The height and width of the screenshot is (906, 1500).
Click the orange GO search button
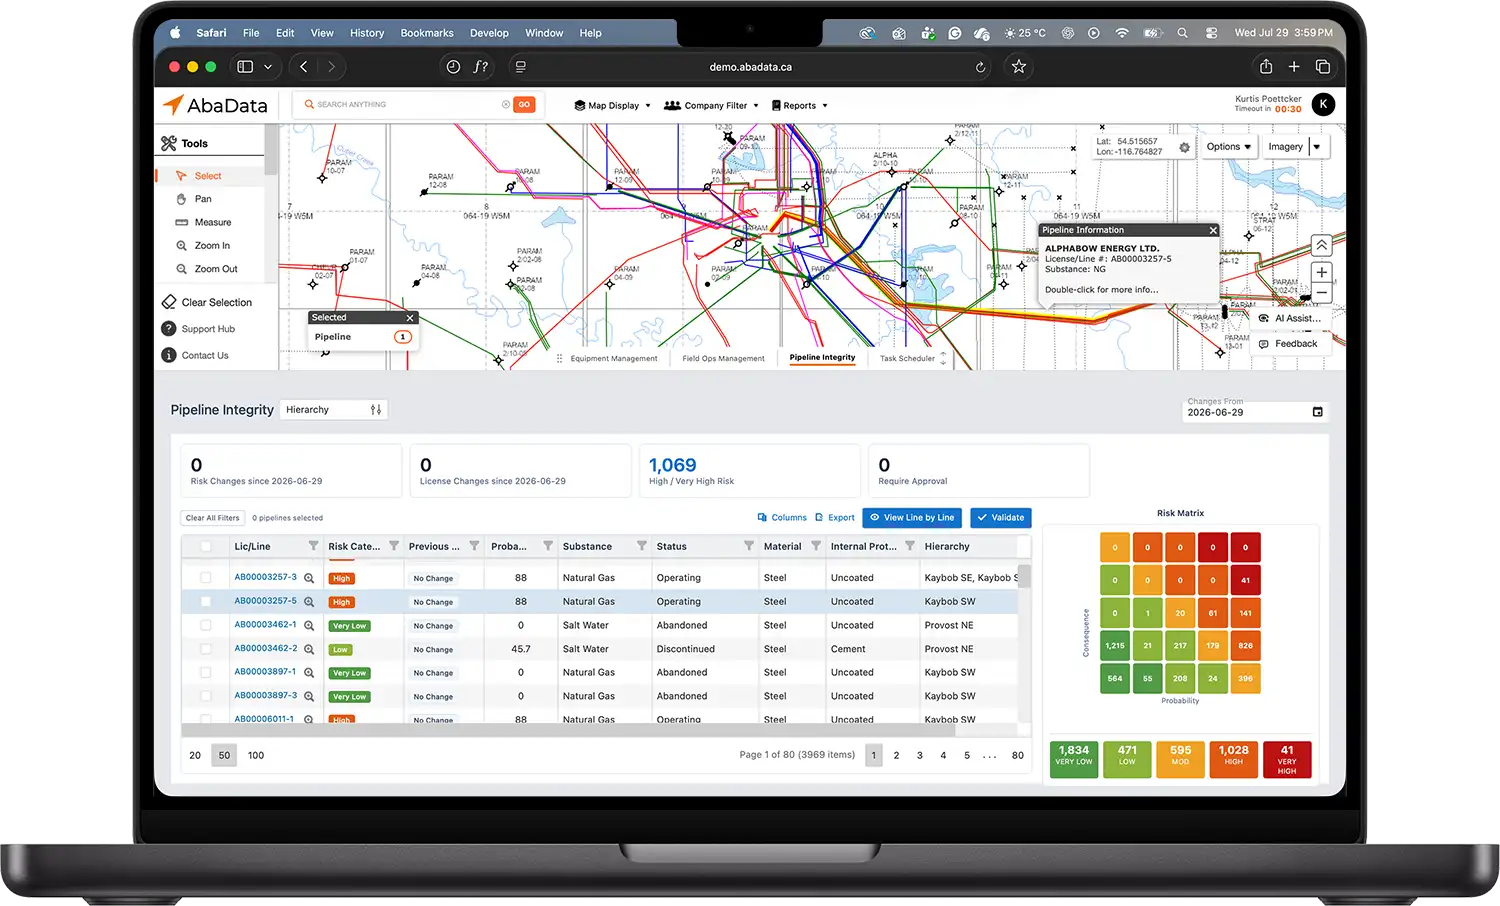tap(524, 104)
